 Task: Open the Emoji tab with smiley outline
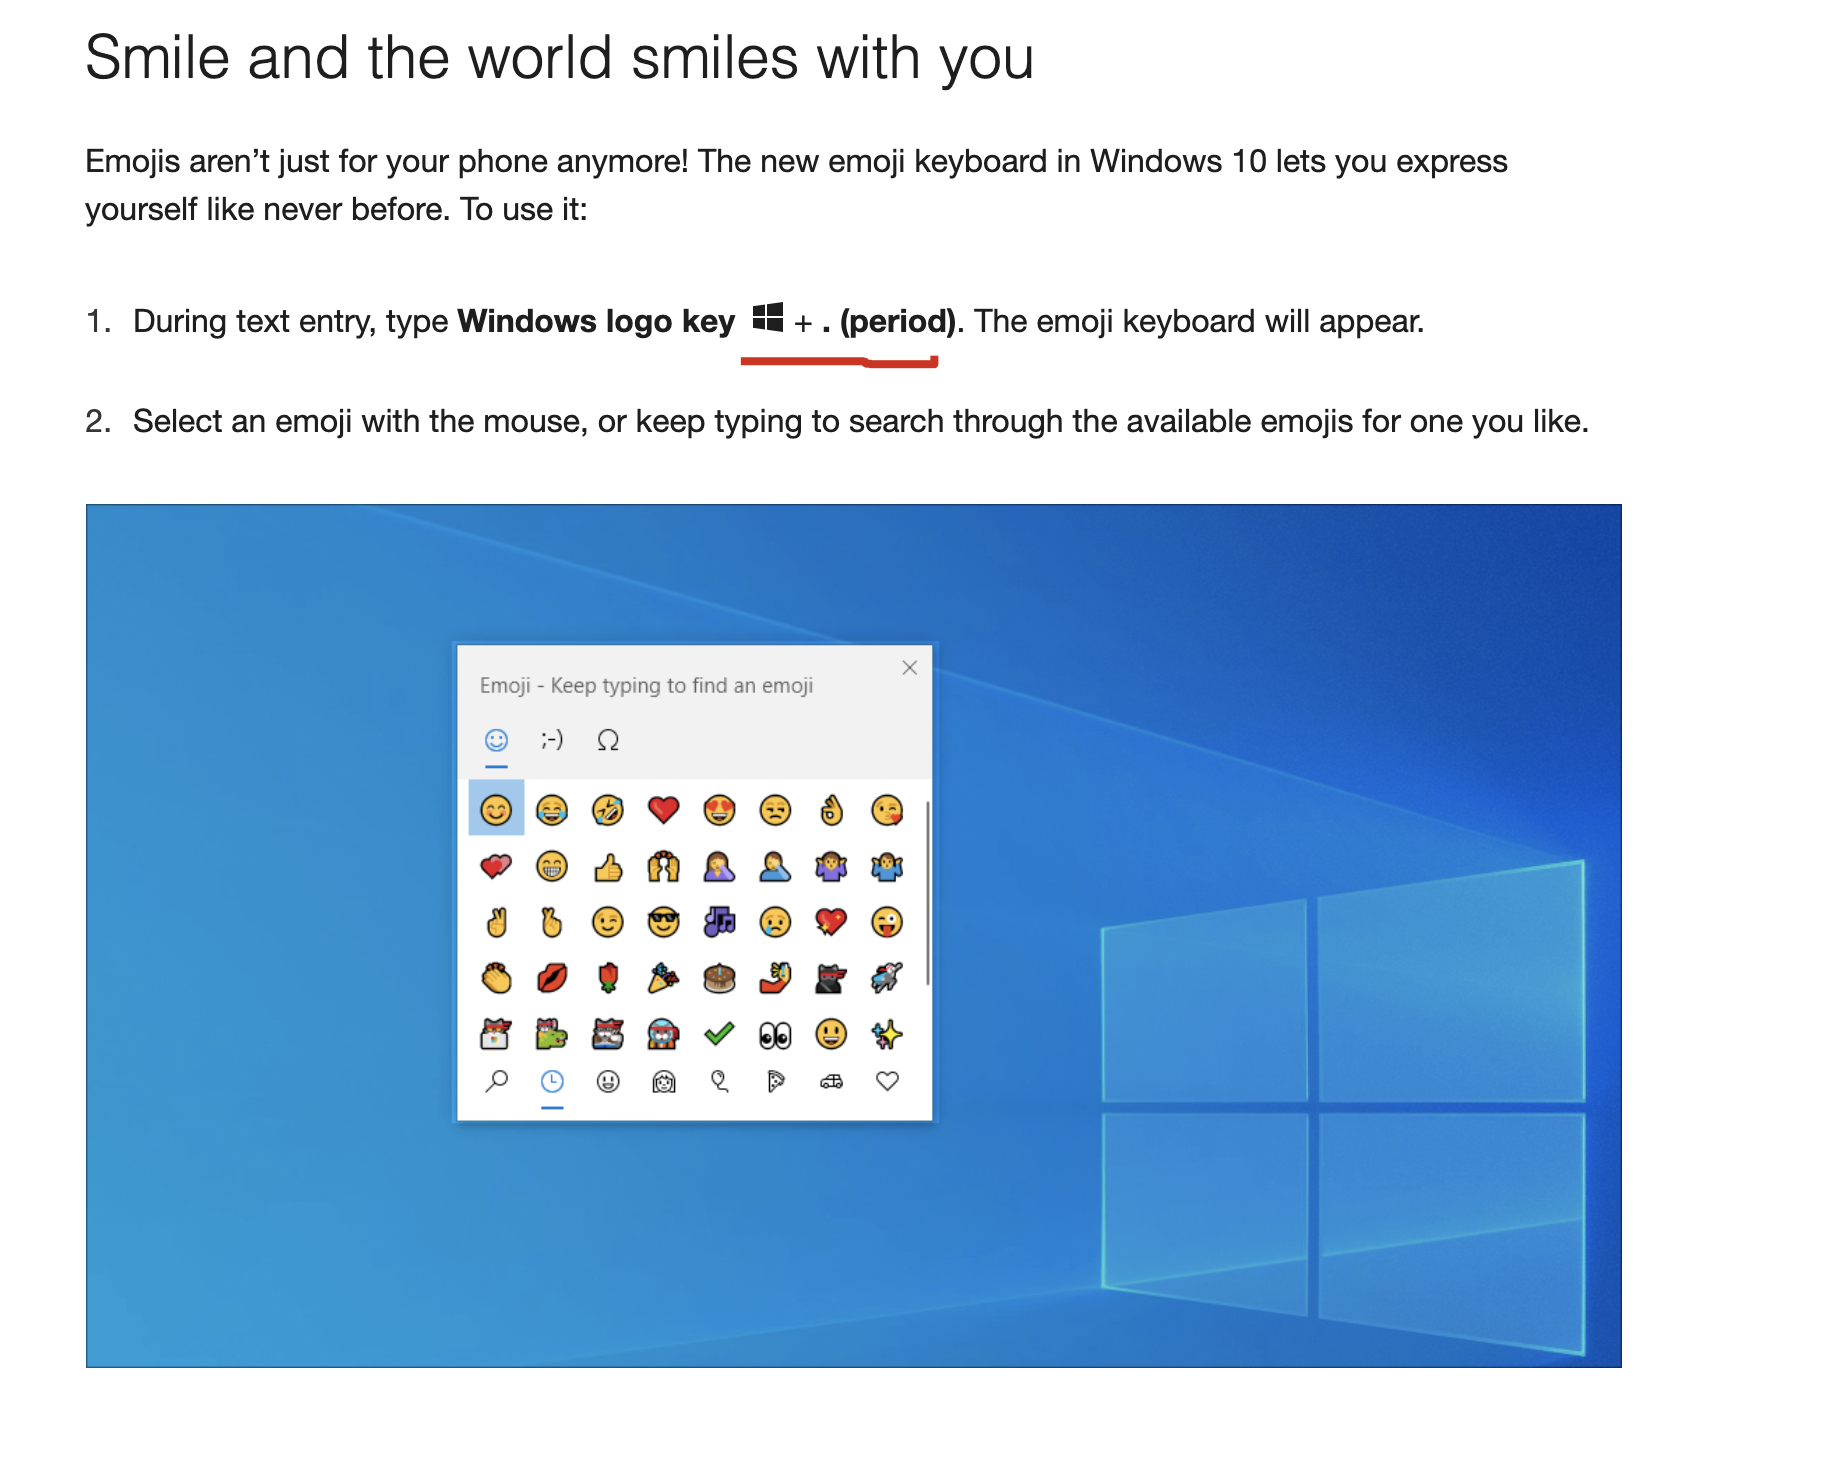496,740
